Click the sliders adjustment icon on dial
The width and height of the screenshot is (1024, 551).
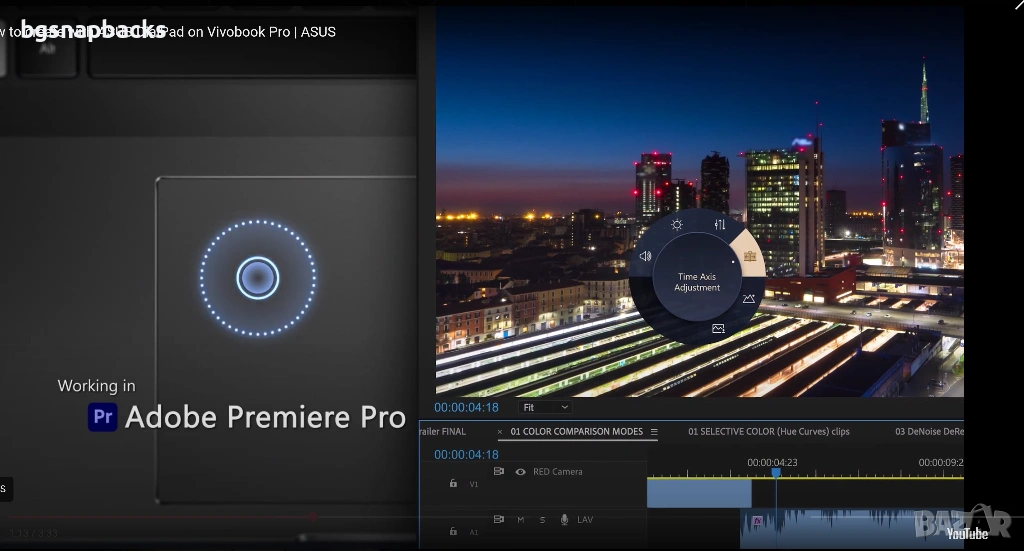(720, 225)
